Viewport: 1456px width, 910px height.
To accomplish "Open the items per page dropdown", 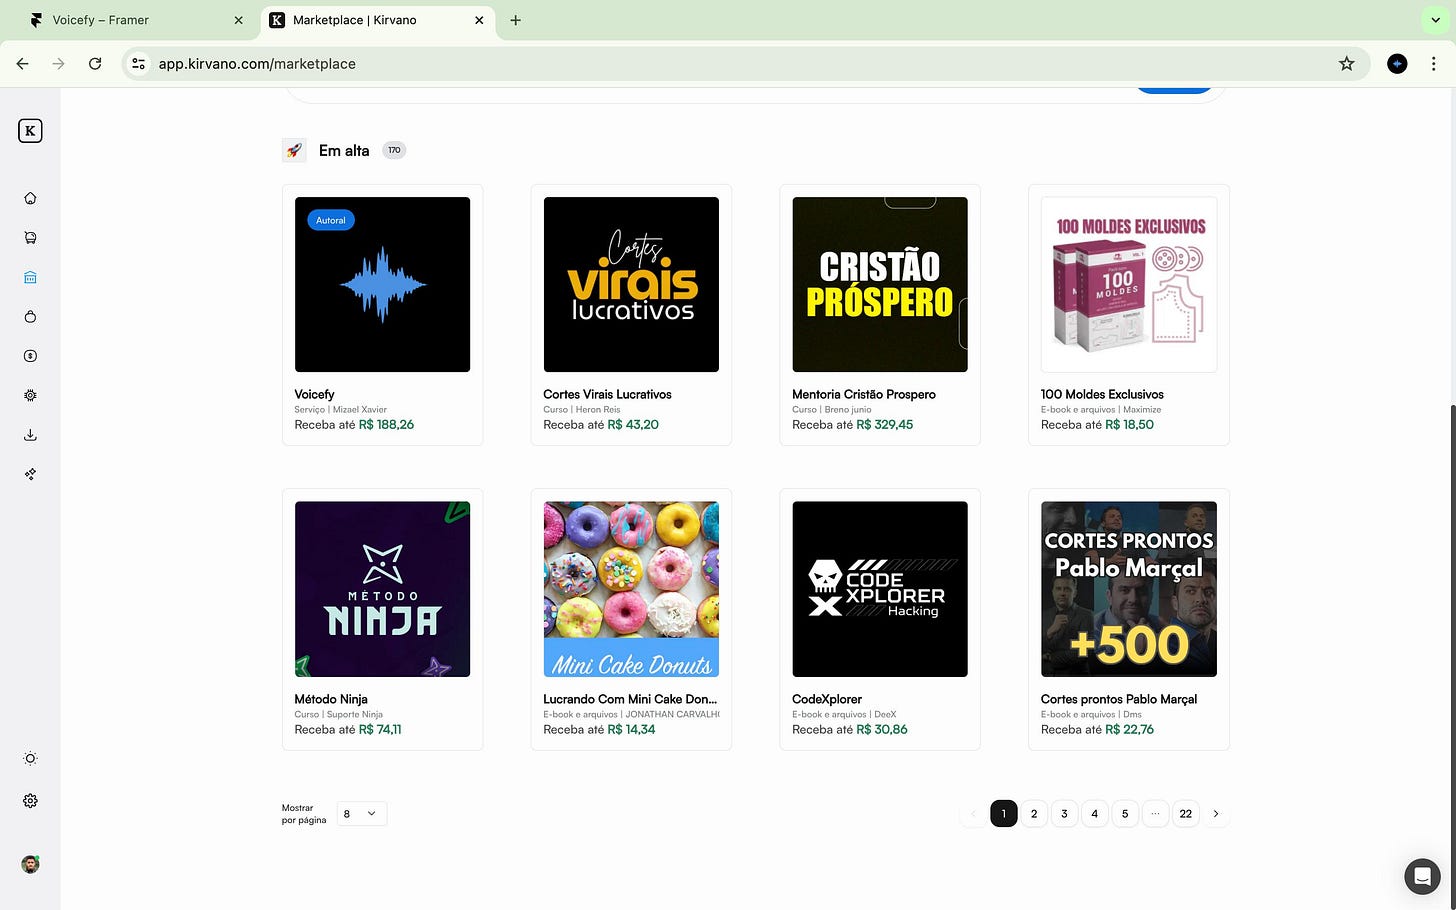I will click(x=361, y=814).
